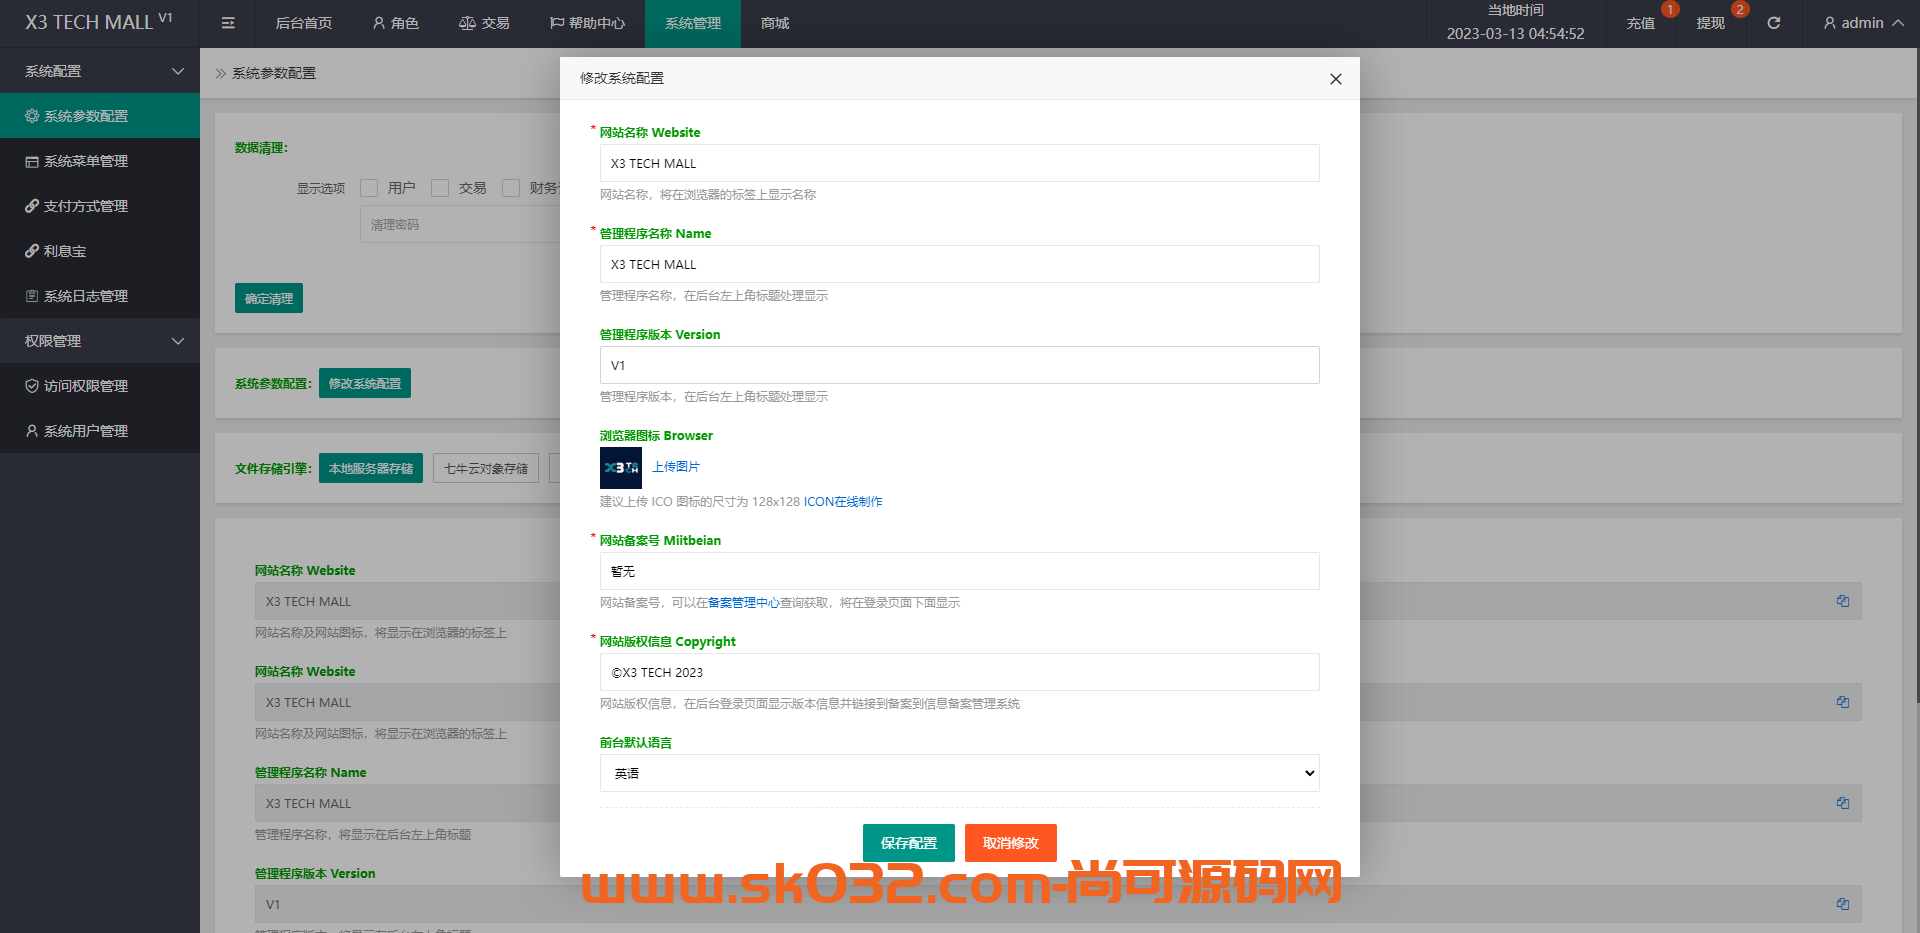Focus the 网站备案号 Miitbeian input
Image resolution: width=1920 pixels, height=933 pixels.
tap(960, 571)
